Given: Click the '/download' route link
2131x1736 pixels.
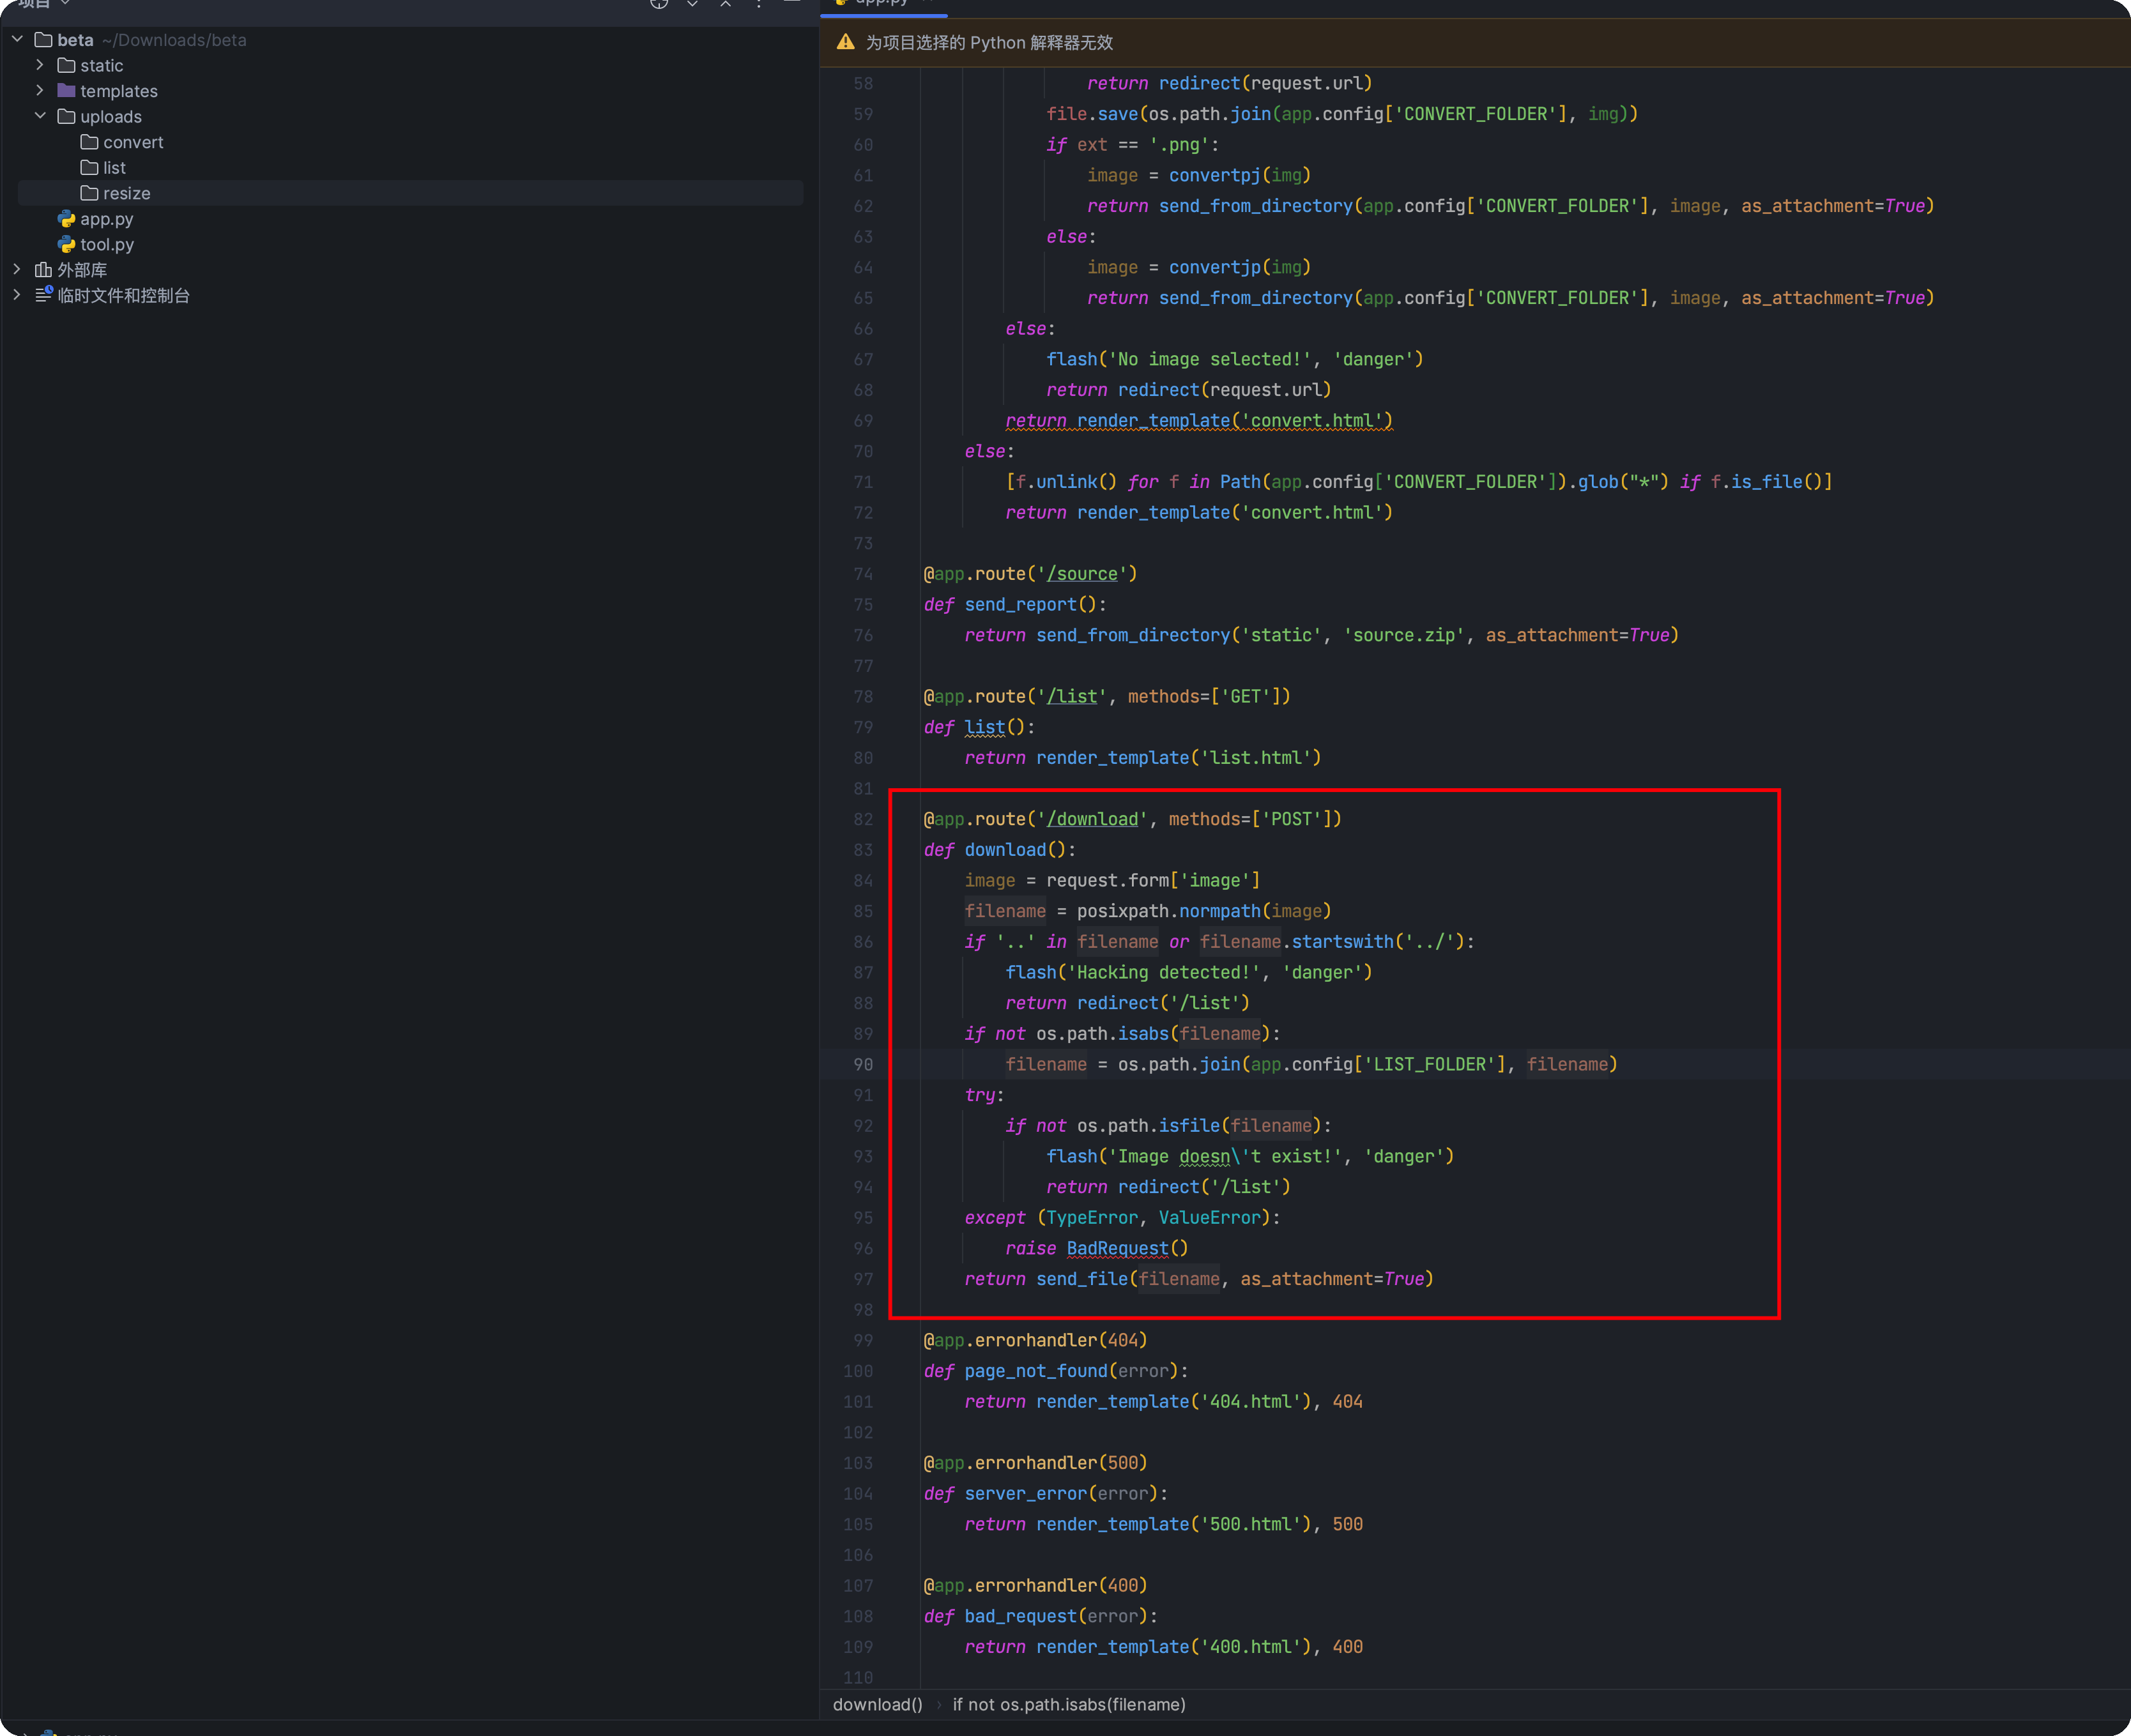Looking at the screenshot, I should pos(1092,819).
